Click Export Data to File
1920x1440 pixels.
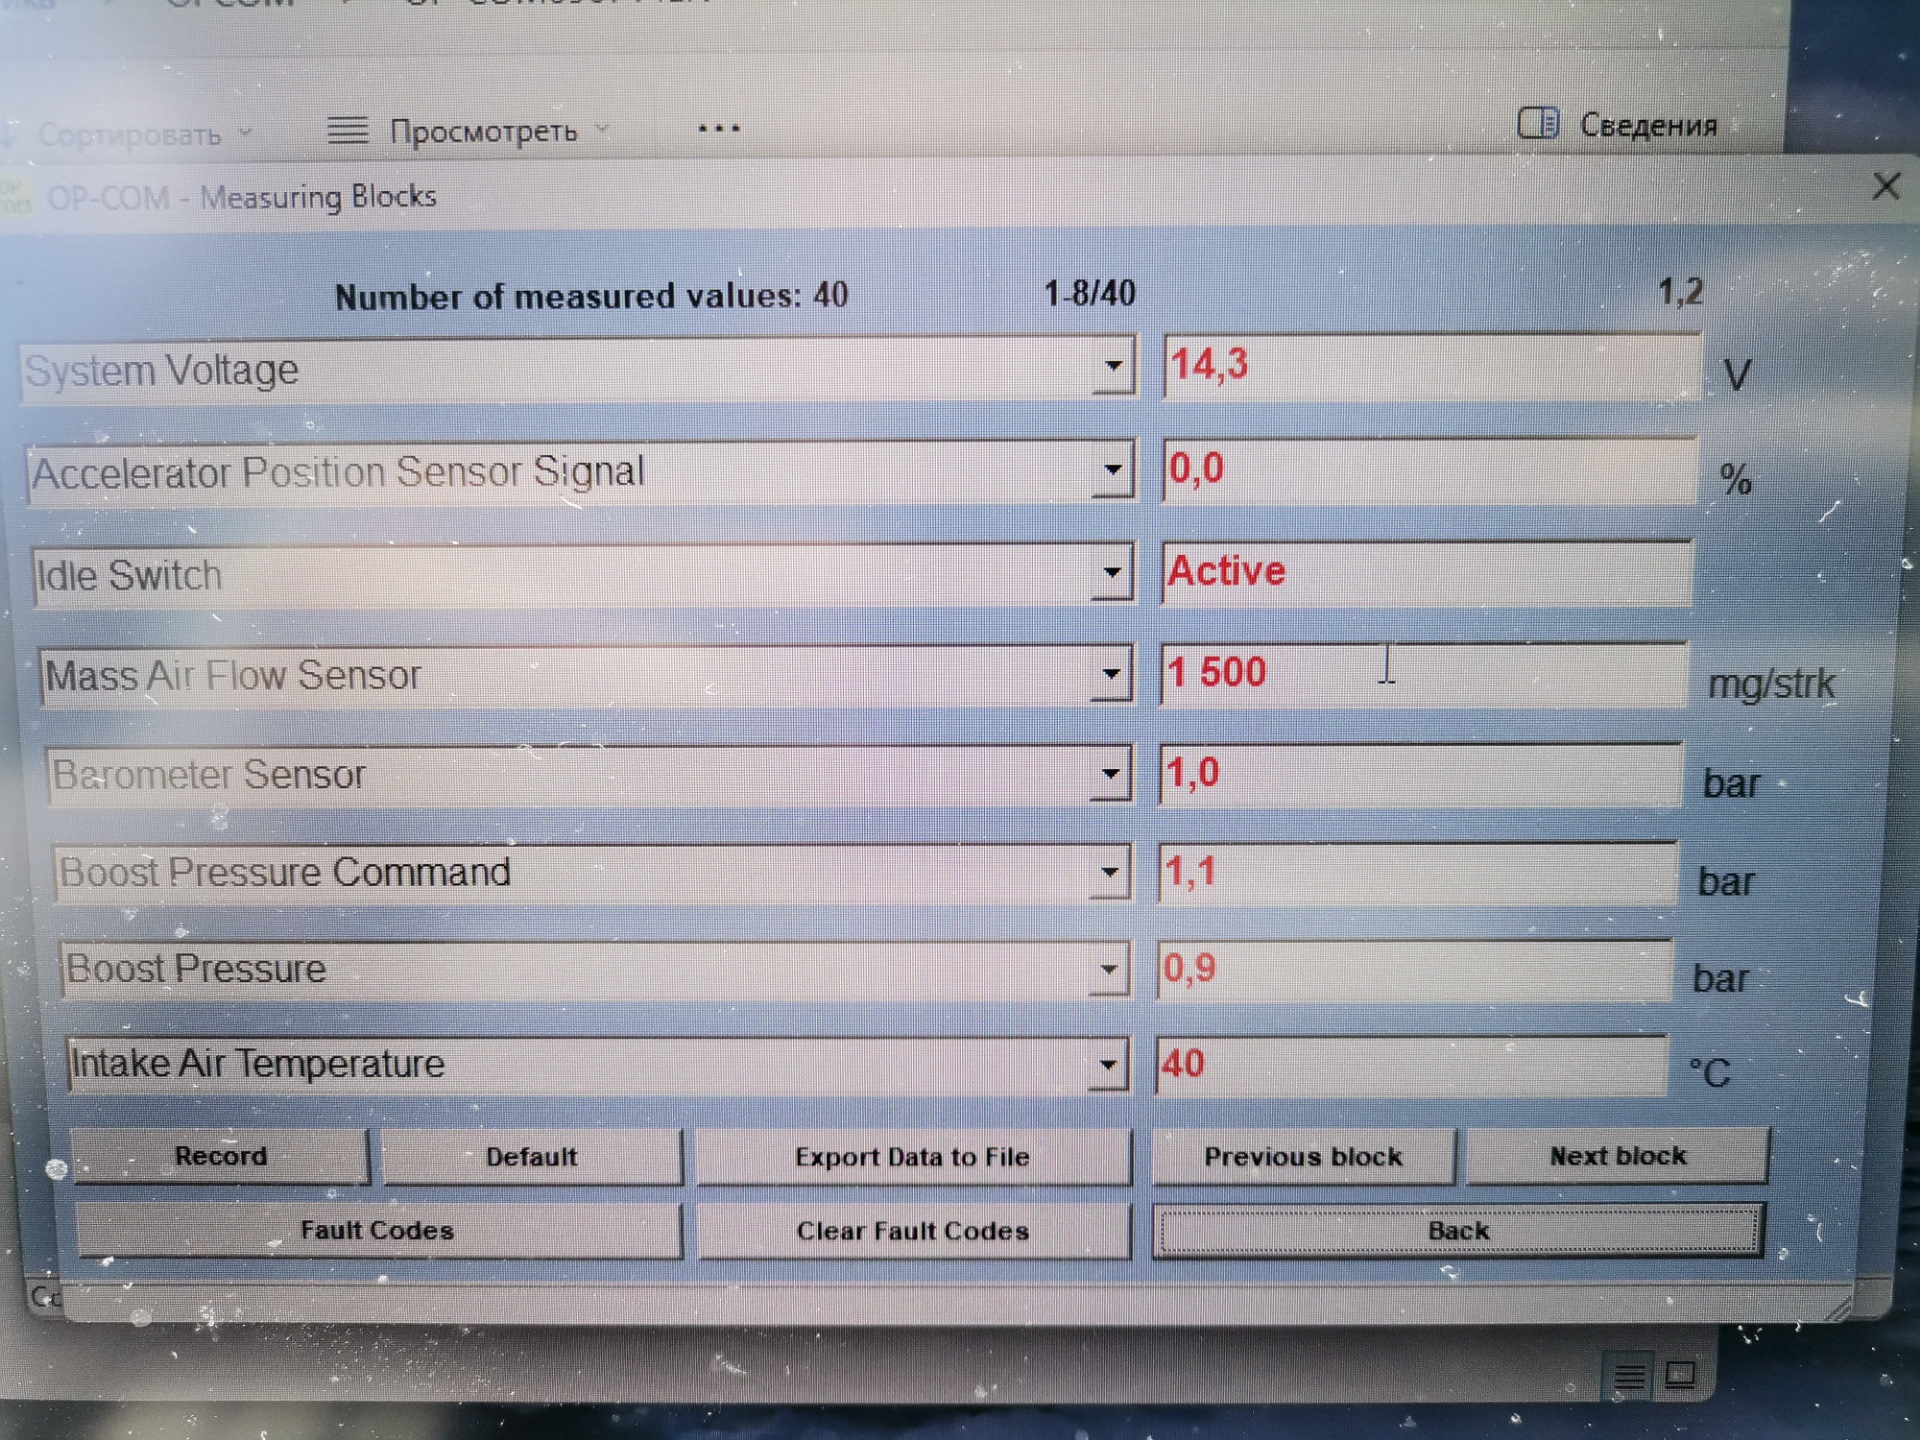point(912,1157)
